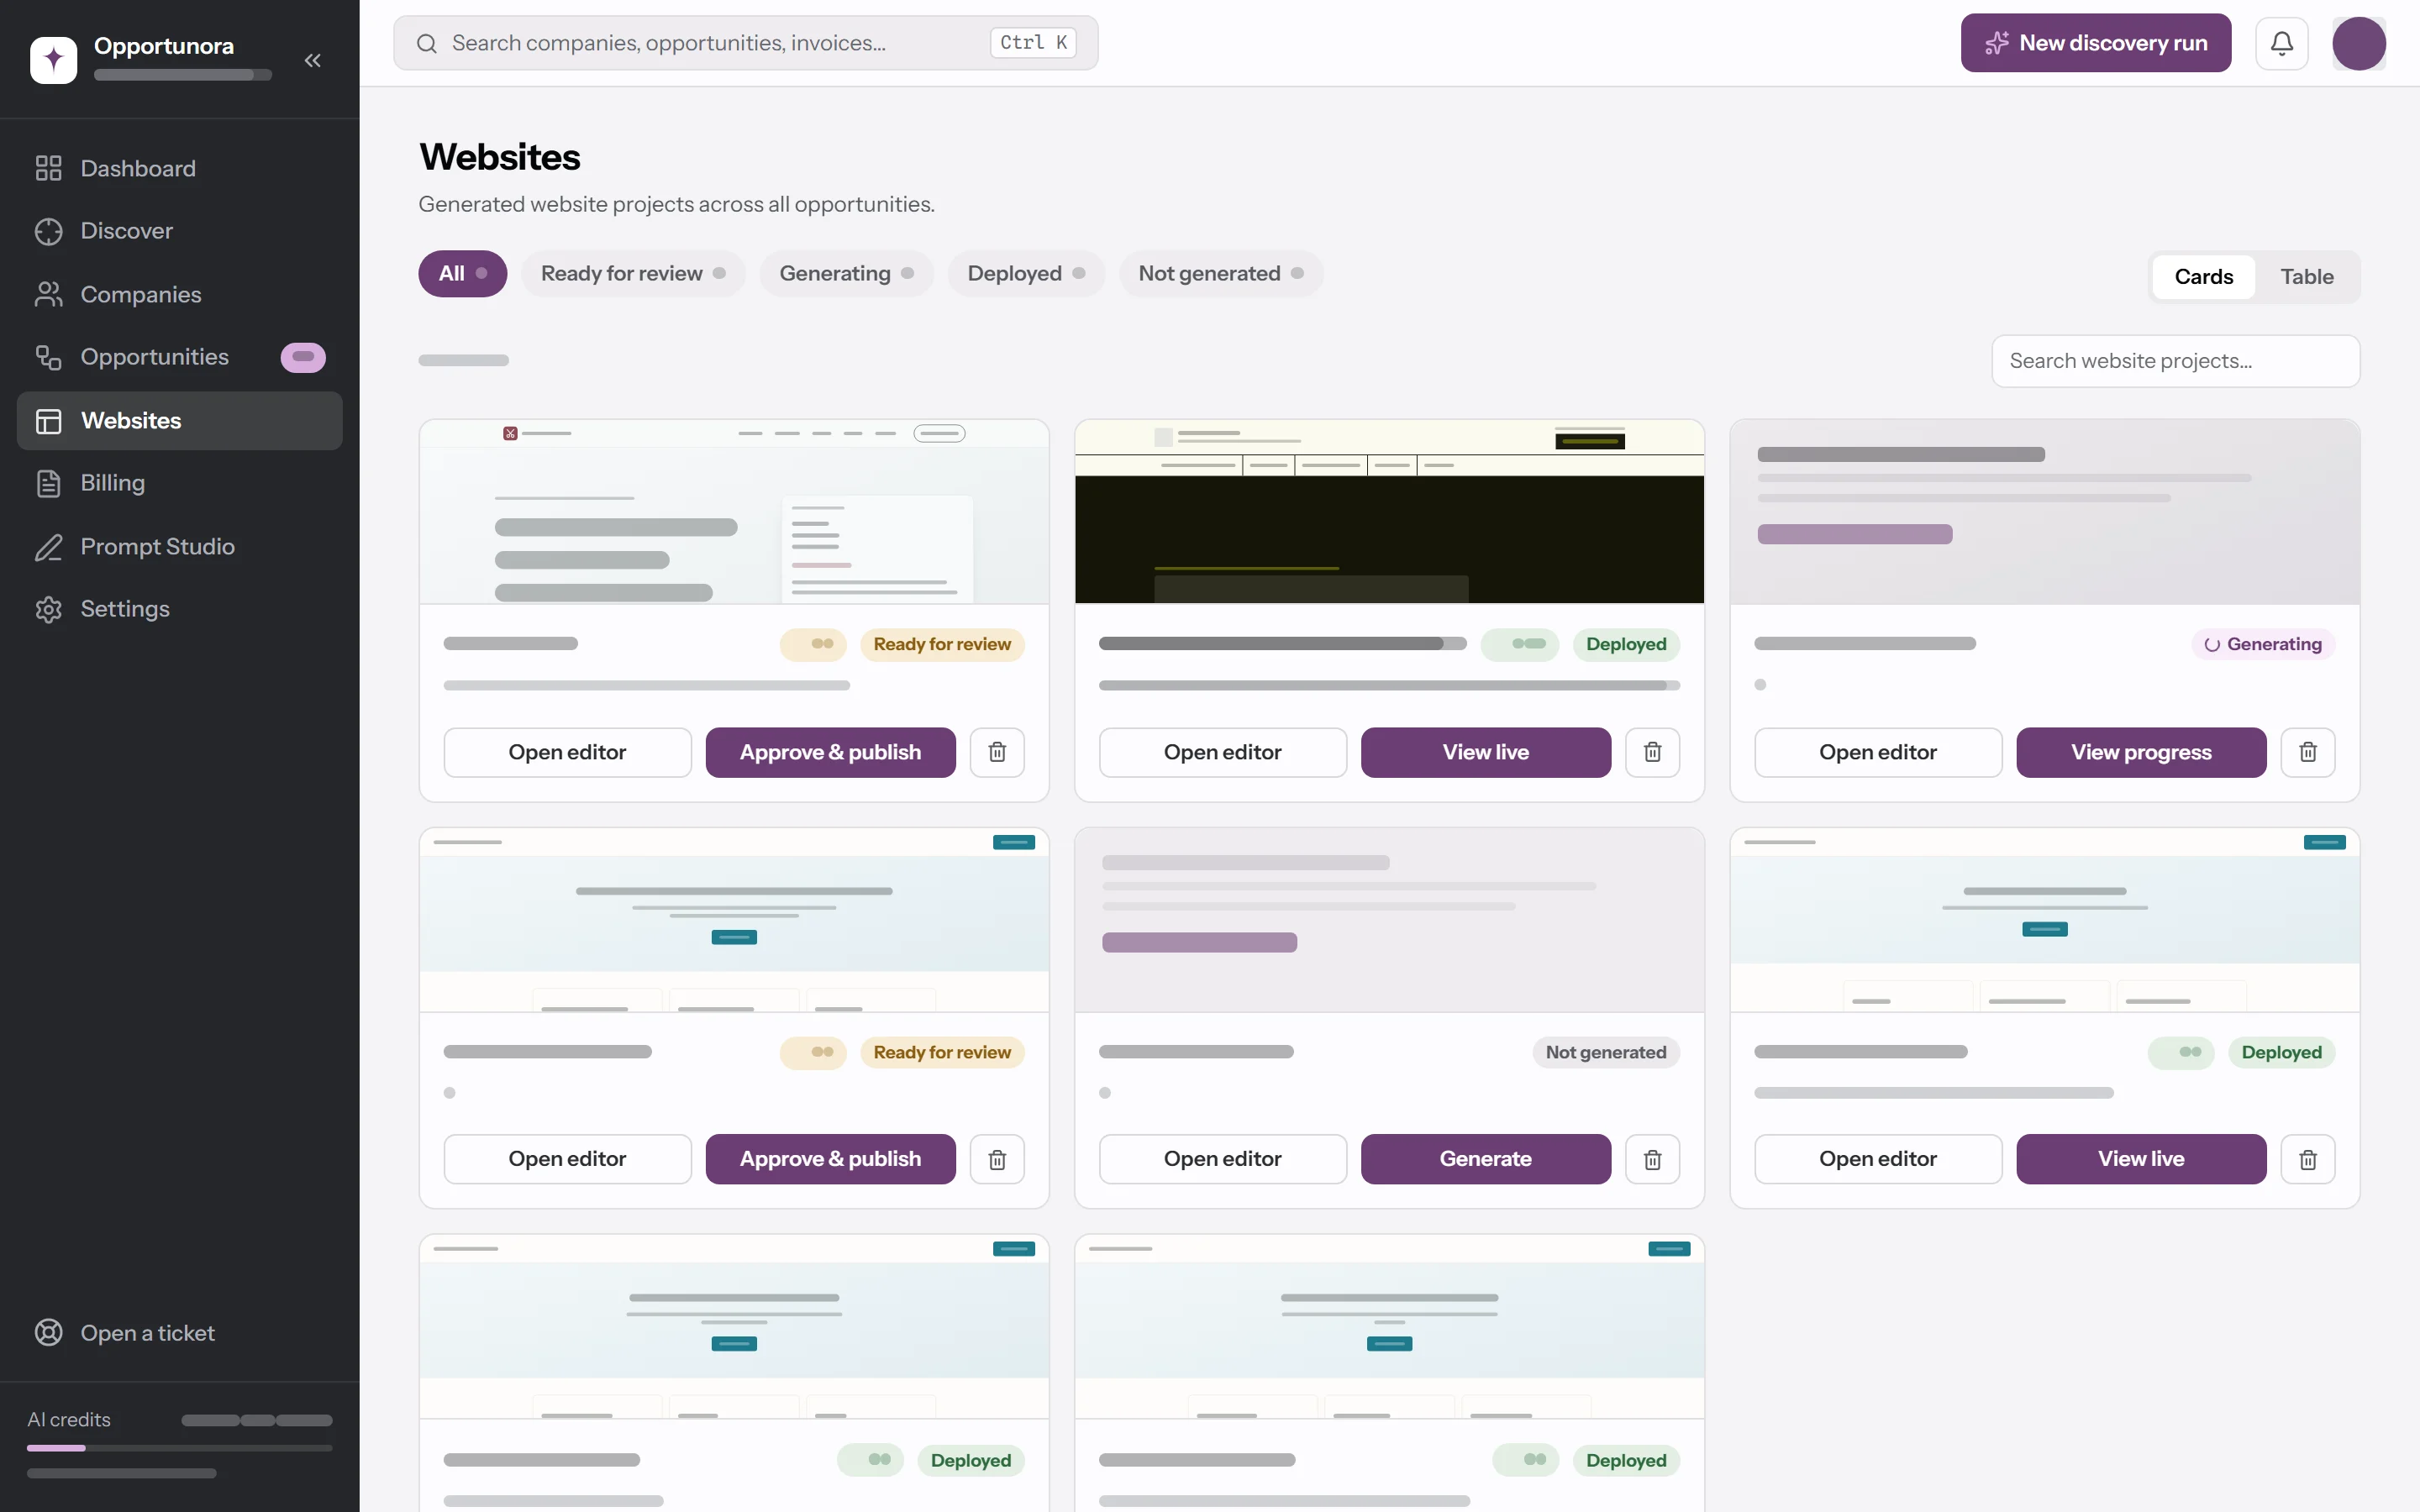Click the Opportunora logo icon
Screen dimensions: 2420x1512
tap(54, 60)
